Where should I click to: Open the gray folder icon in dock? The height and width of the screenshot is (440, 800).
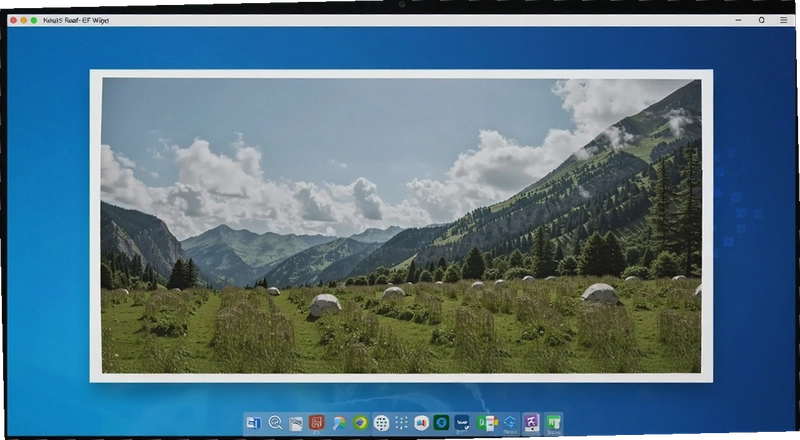(296, 423)
